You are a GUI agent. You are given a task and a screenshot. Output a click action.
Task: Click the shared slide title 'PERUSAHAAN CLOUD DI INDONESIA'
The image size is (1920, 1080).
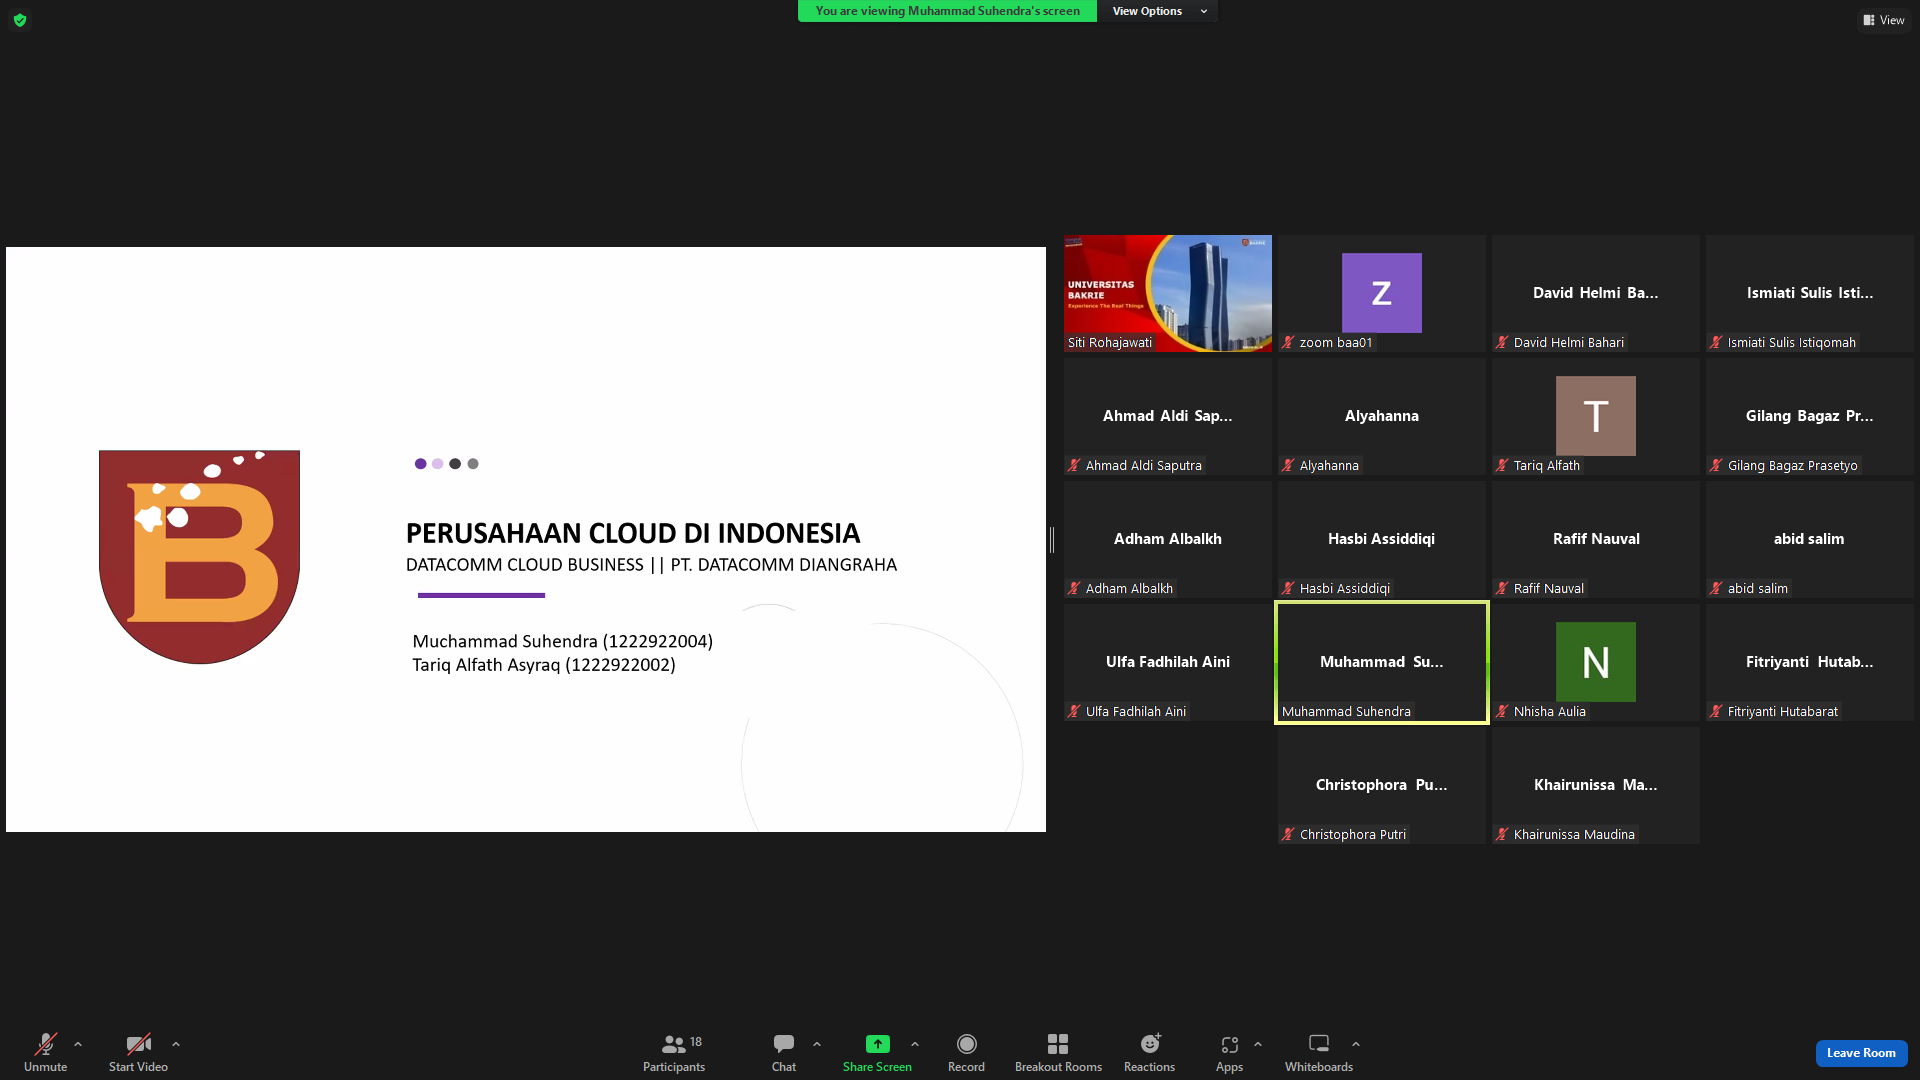pyautogui.click(x=633, y=533)
